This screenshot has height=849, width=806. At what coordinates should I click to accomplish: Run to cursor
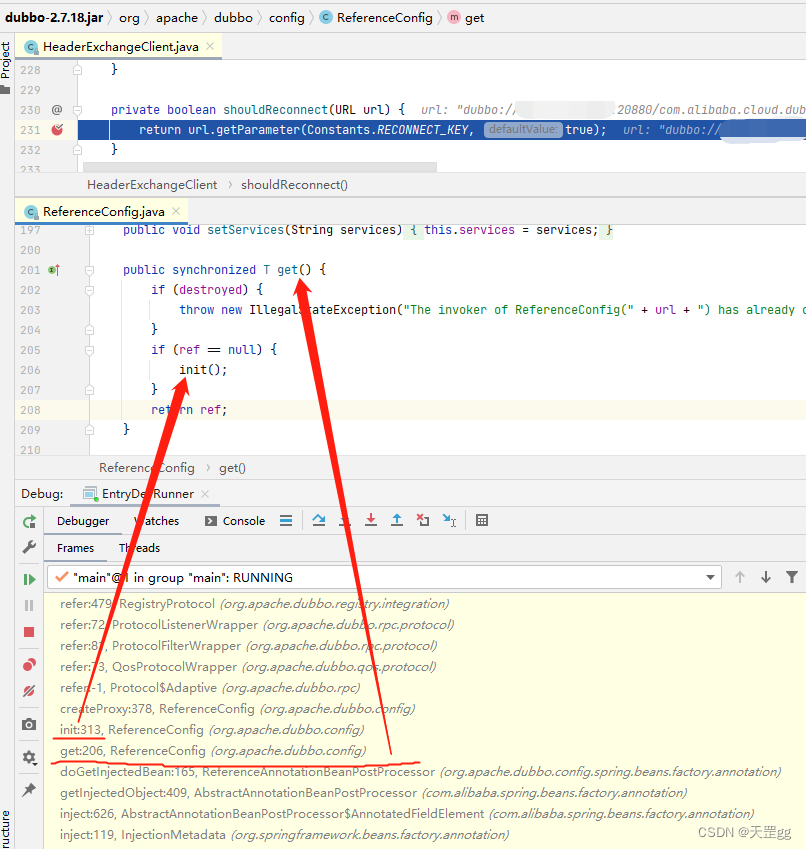coord(449,520)
